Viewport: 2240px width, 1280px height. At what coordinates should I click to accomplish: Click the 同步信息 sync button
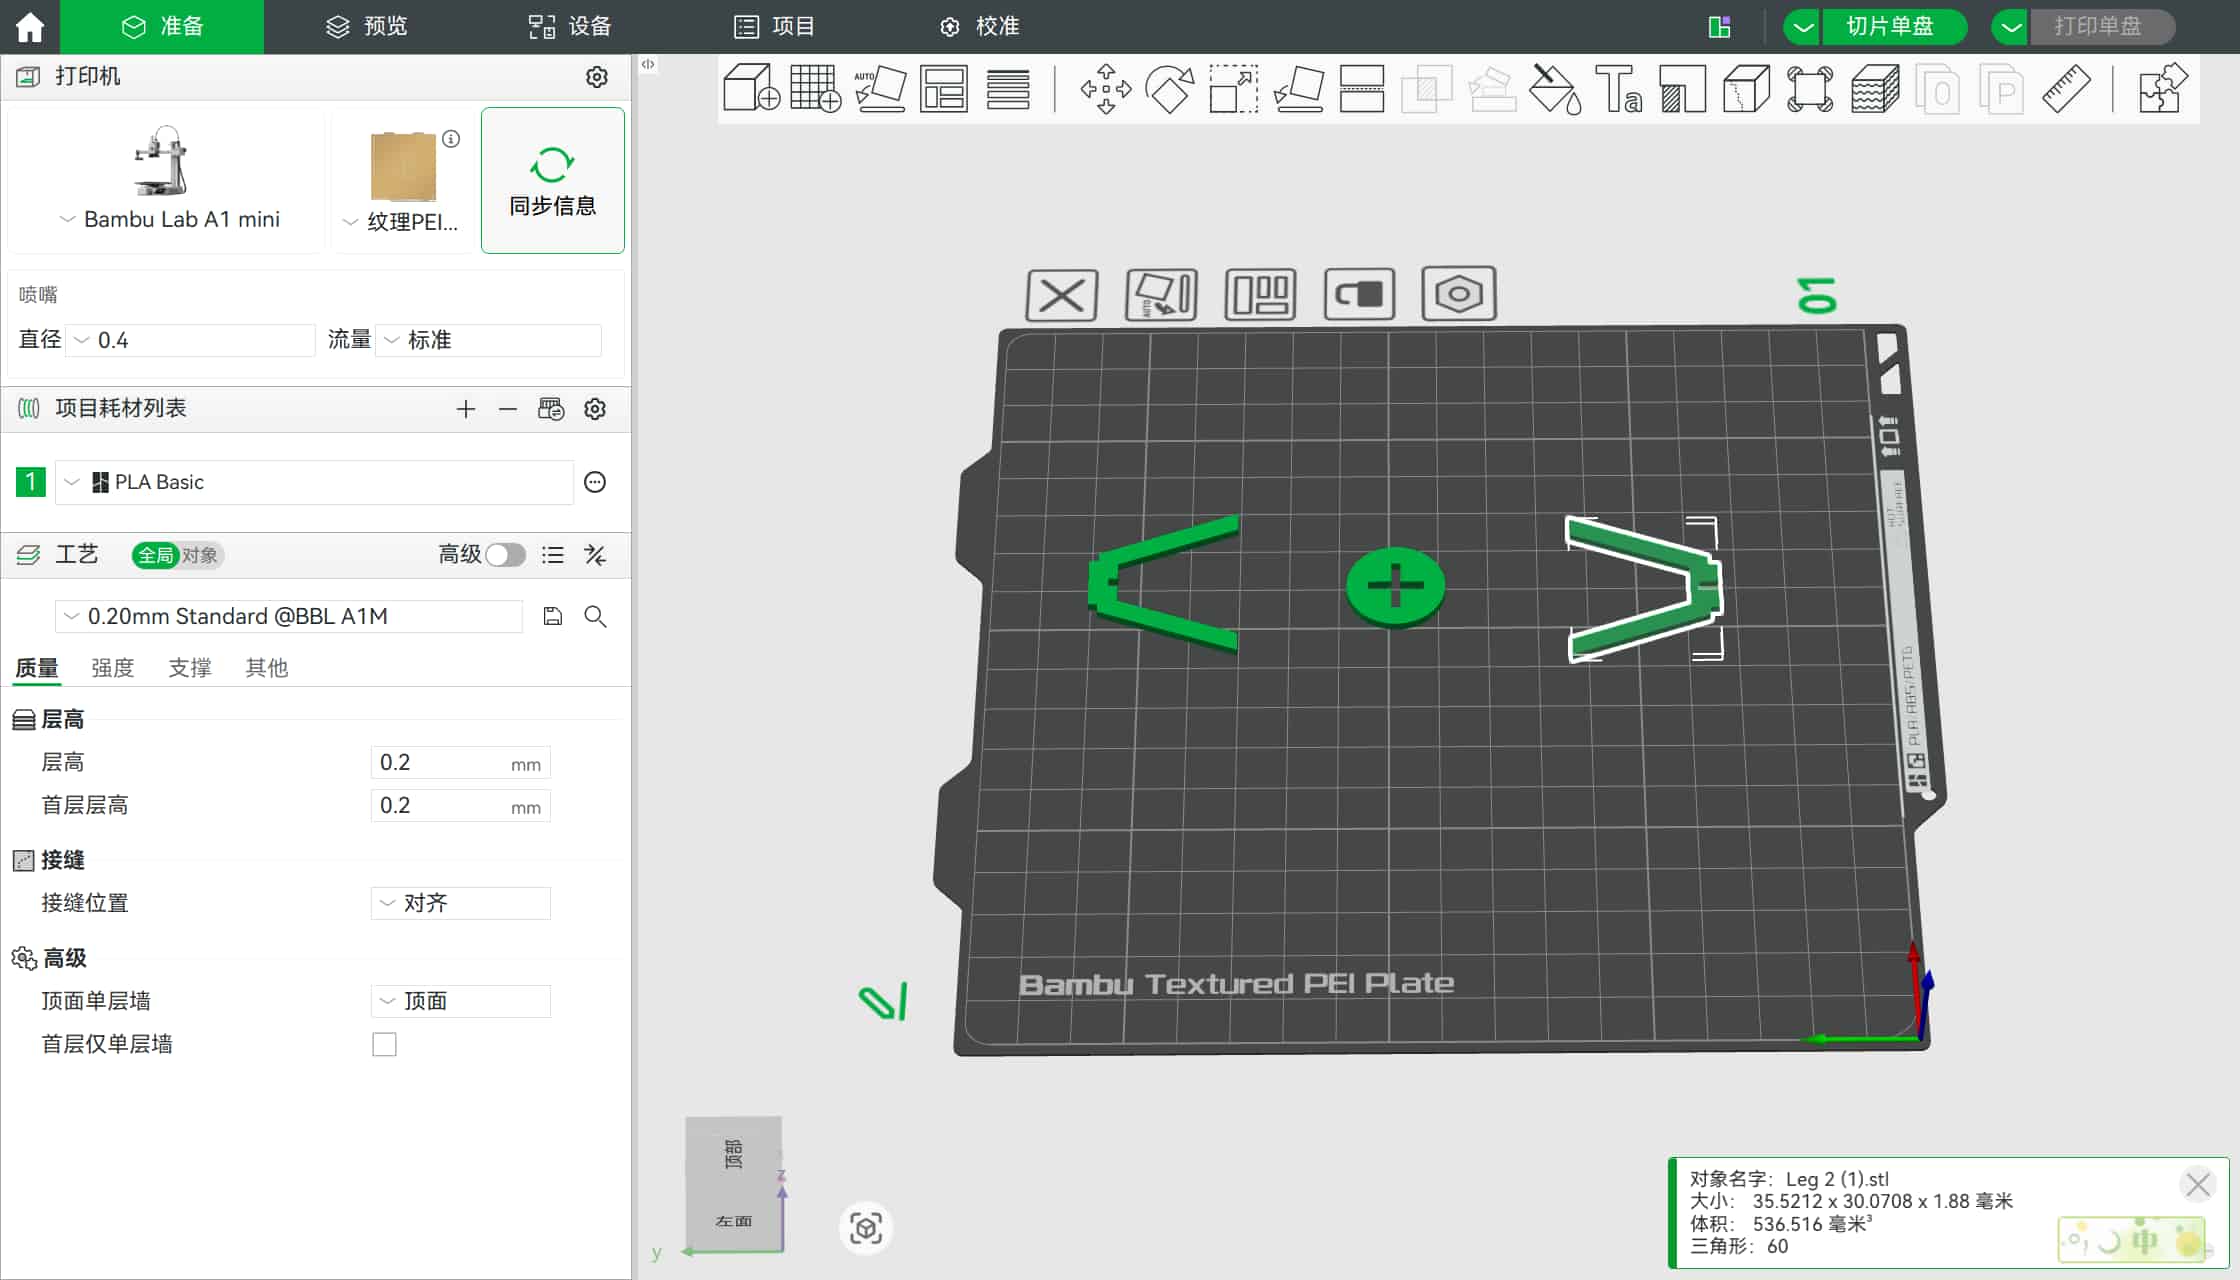pyautogui.click(x=552, y=181)
